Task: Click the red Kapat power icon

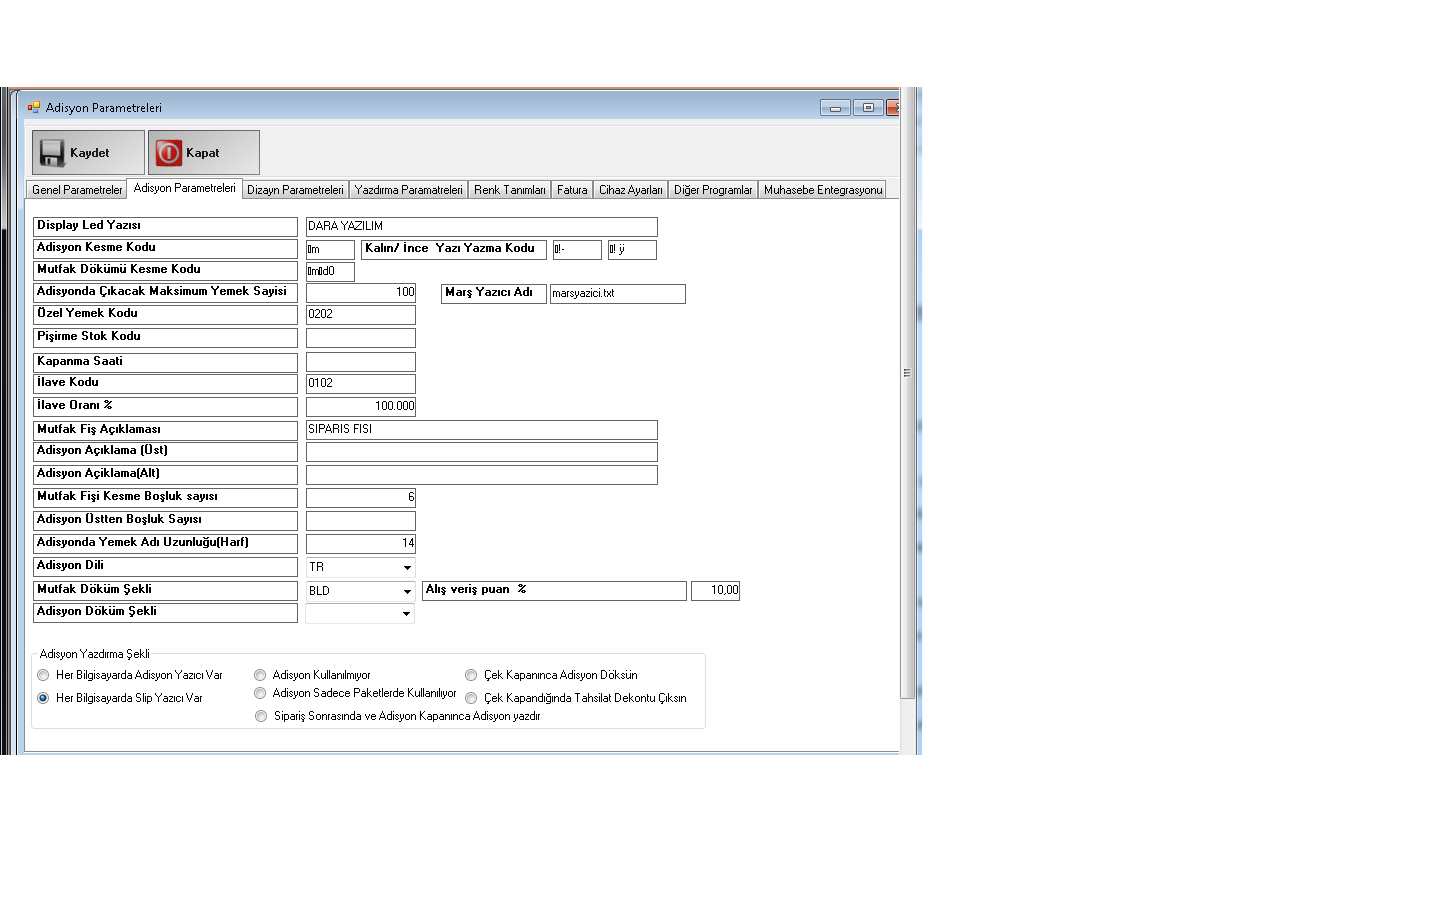Action: pos(169,153)
